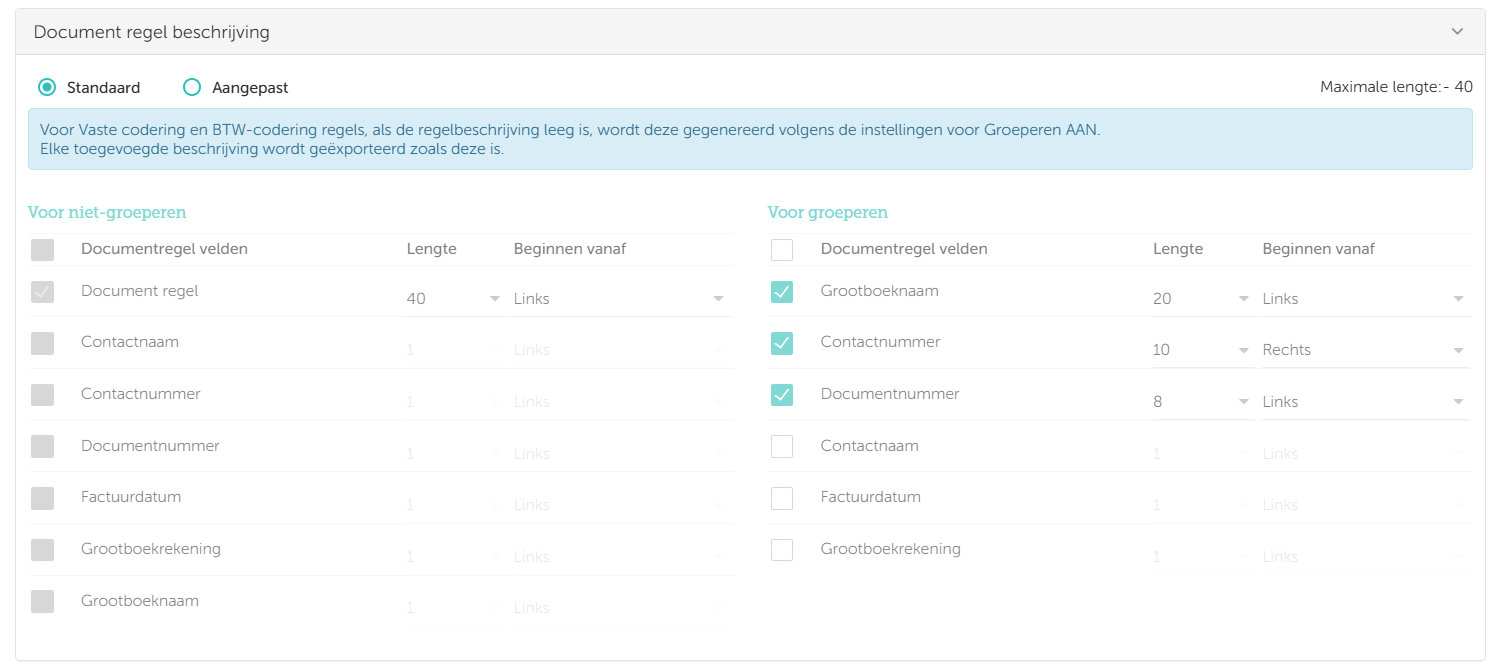The height and width of the screenshot is (672, 1502).
Task: Select the Aangepast radio option
Action: click(192, 88)
